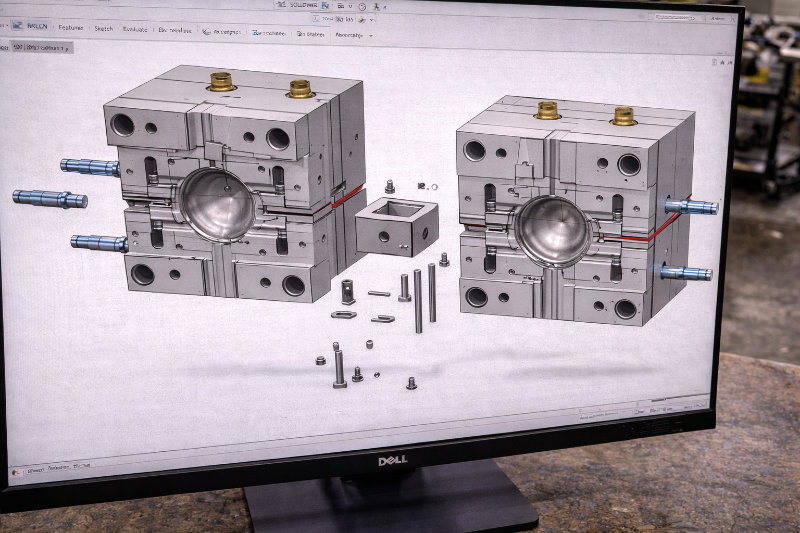Switch to the Sketch ribbon tab
Viewport: 800px width, 533px height.
click(104, 29)
